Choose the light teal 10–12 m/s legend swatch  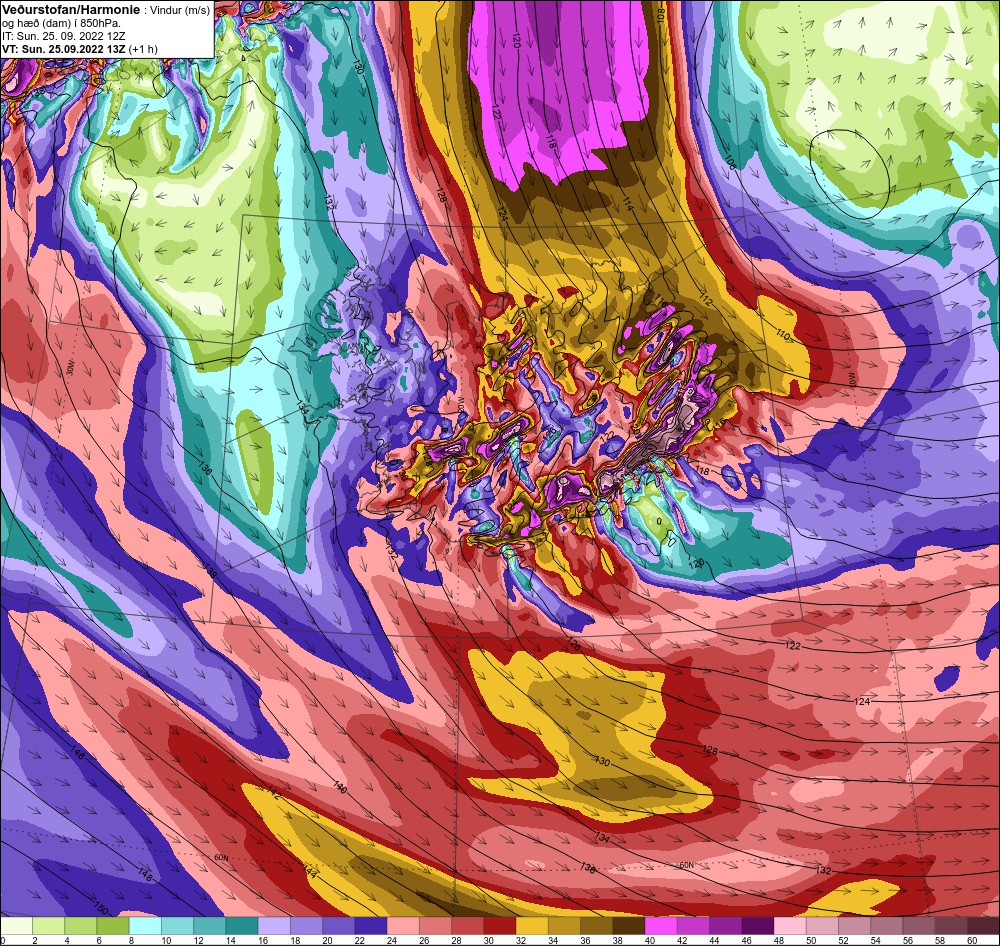coord(177,926)
